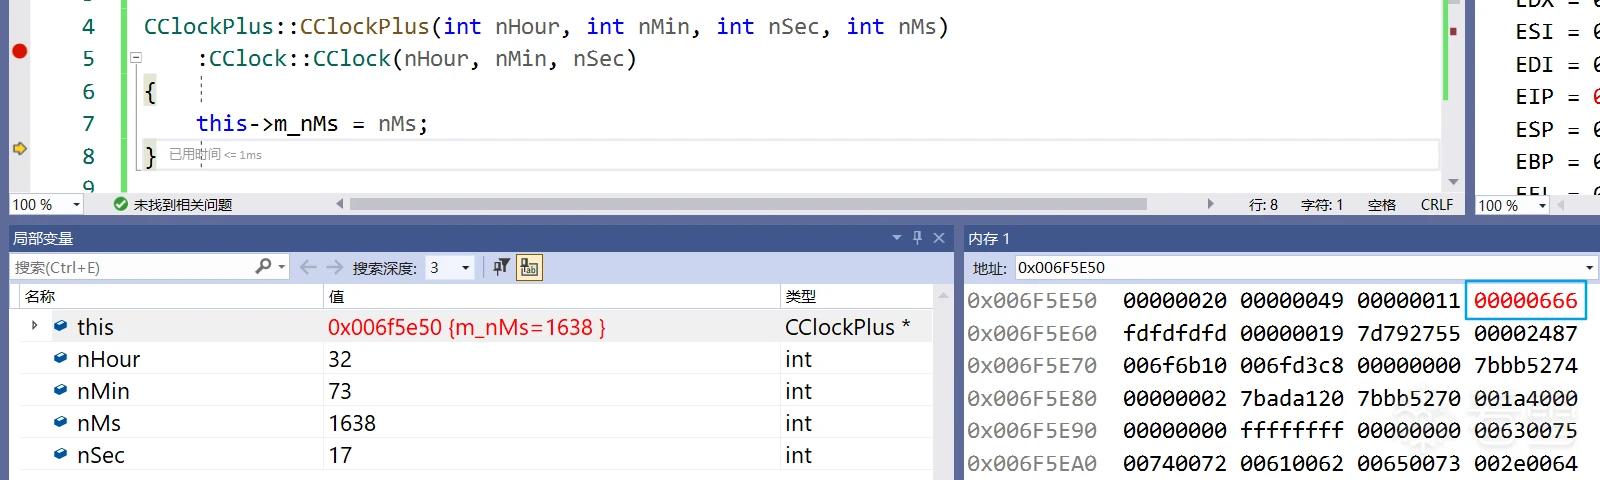Click the 名称 column header

40,296
